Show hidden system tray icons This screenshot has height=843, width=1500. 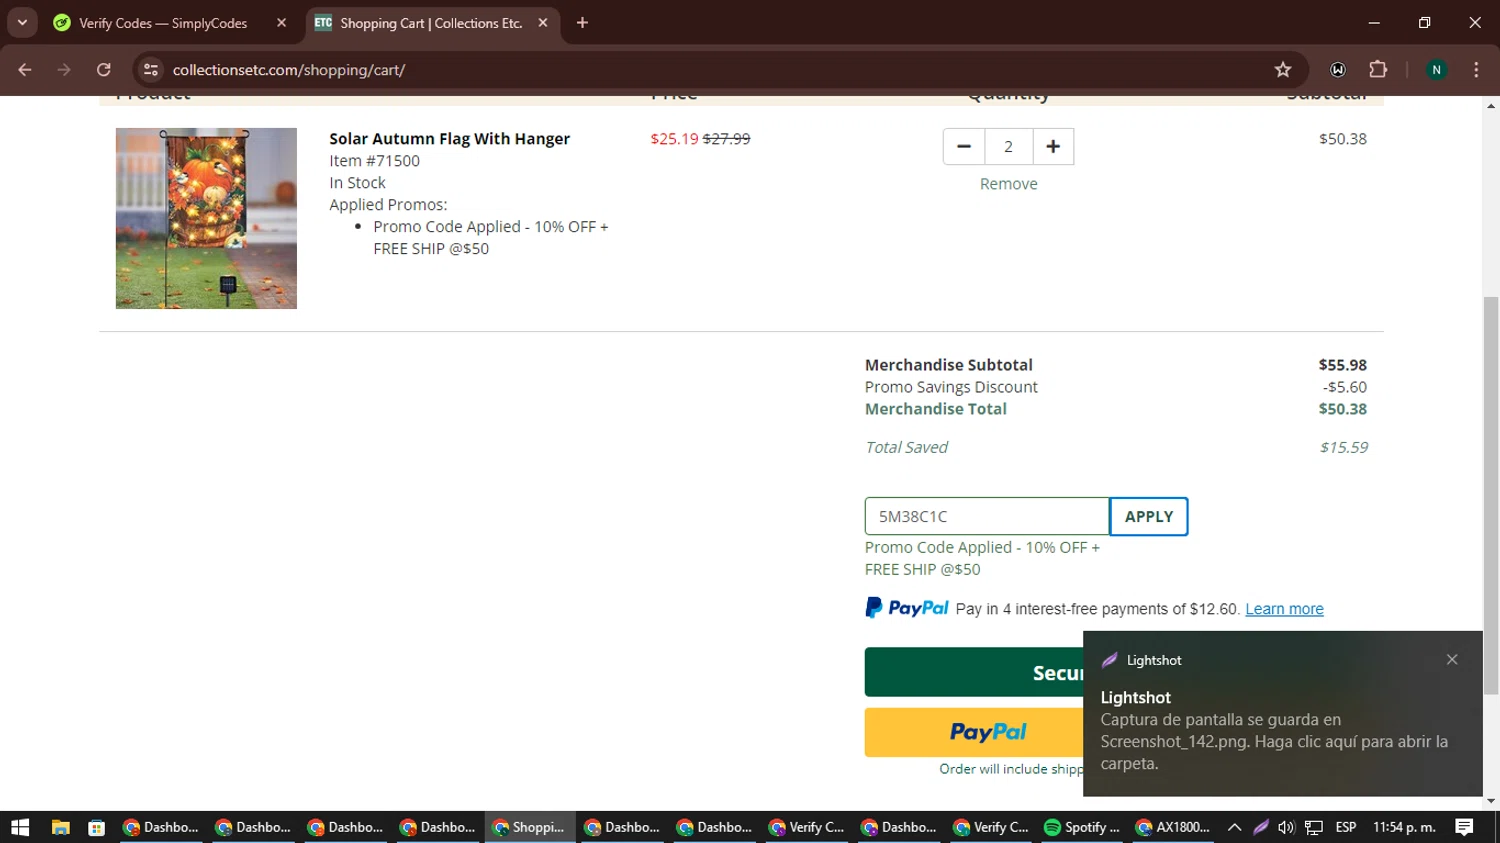point(1234,827)
